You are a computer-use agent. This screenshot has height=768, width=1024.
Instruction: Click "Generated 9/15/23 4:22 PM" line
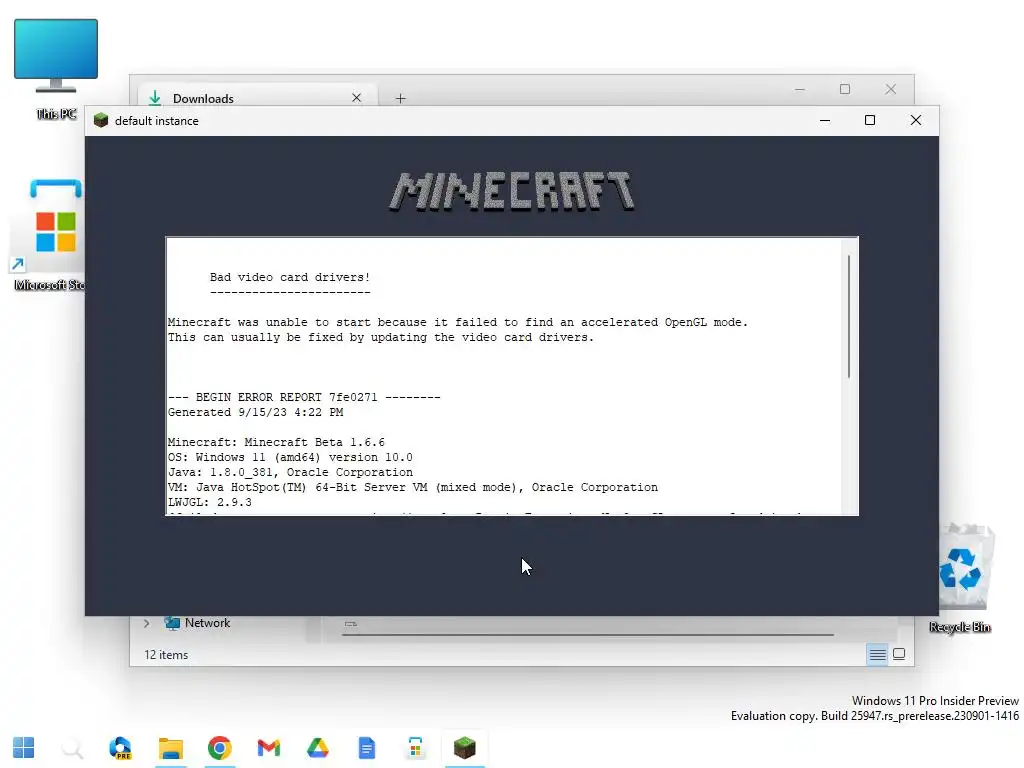click(255, 412)
